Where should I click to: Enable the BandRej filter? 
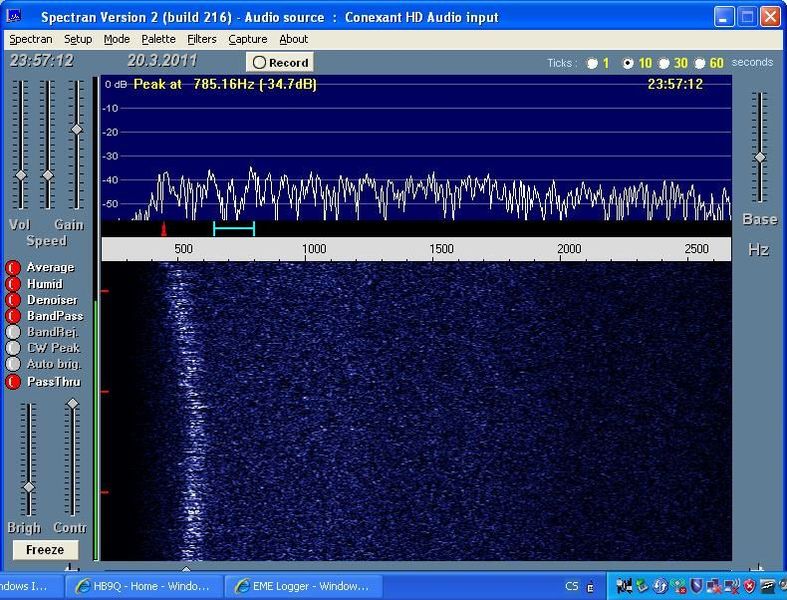13,332
